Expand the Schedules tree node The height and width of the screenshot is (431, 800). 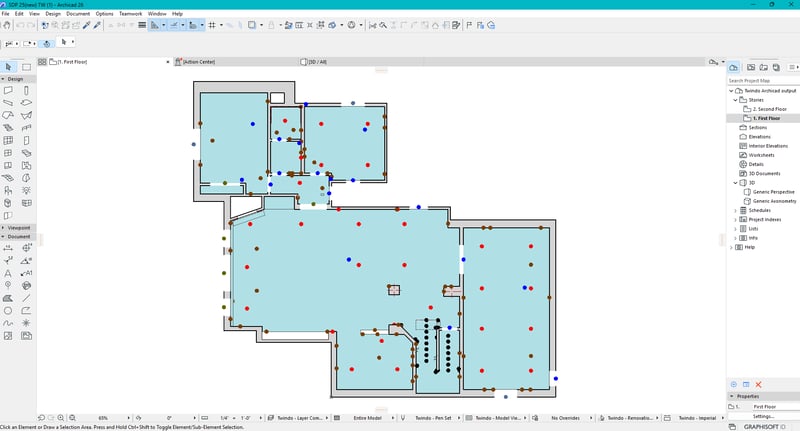point(735,211)
